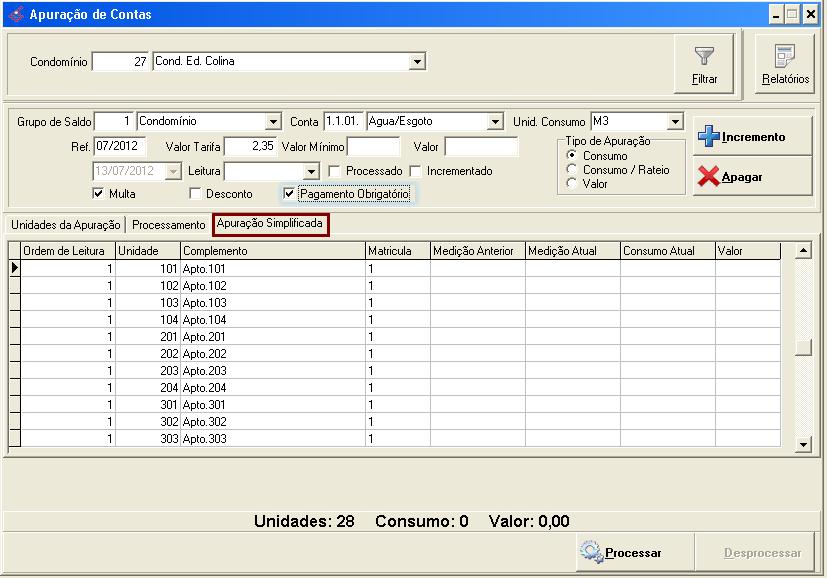Open the Relatórios report icon
This screenshot has width=827, height=578.
(785, 56)
